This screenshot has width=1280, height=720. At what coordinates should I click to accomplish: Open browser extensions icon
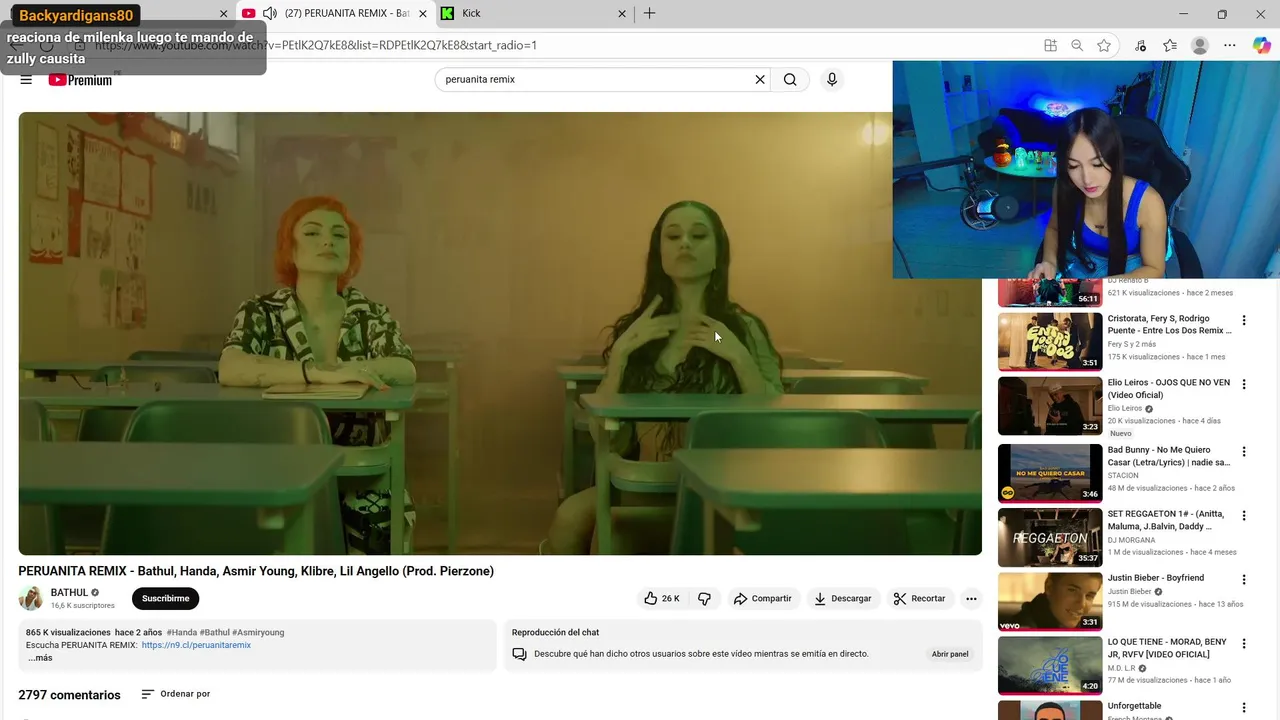coord(1141,45)
